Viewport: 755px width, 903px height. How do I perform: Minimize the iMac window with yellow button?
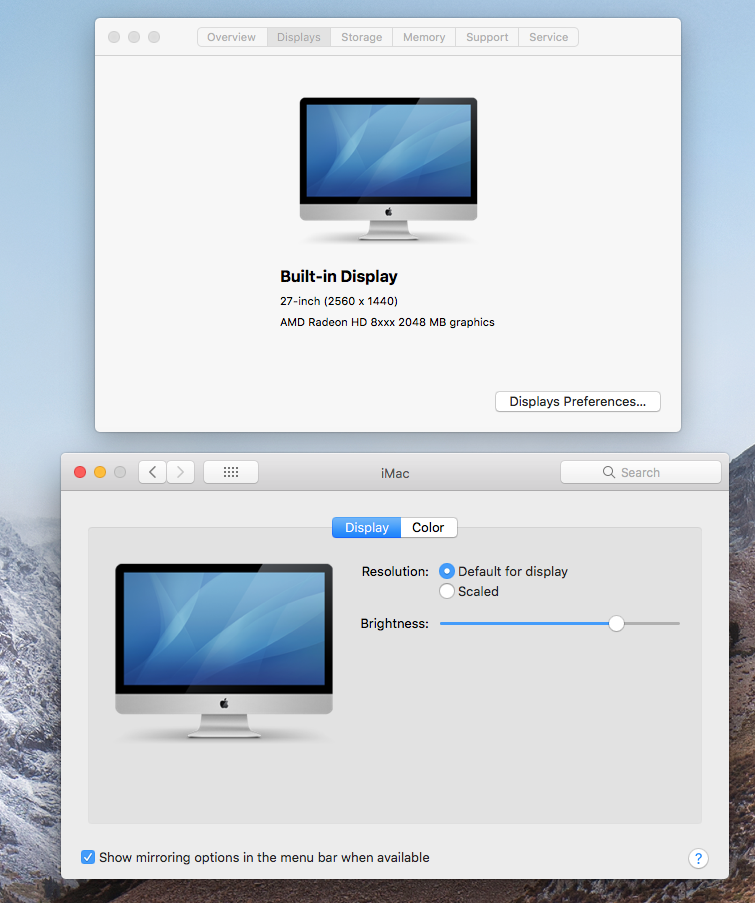tap(100, 472)
